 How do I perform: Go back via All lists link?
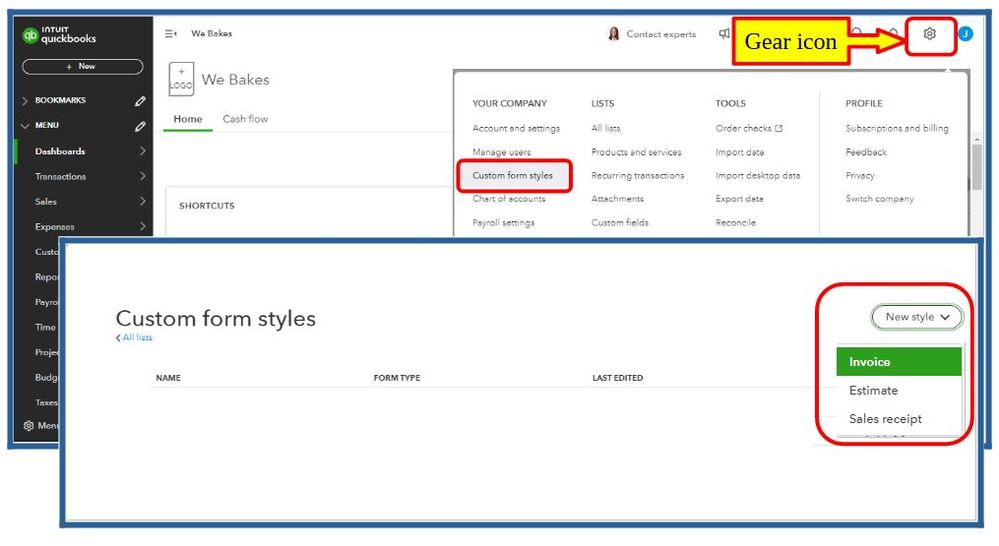click(134, 338)
